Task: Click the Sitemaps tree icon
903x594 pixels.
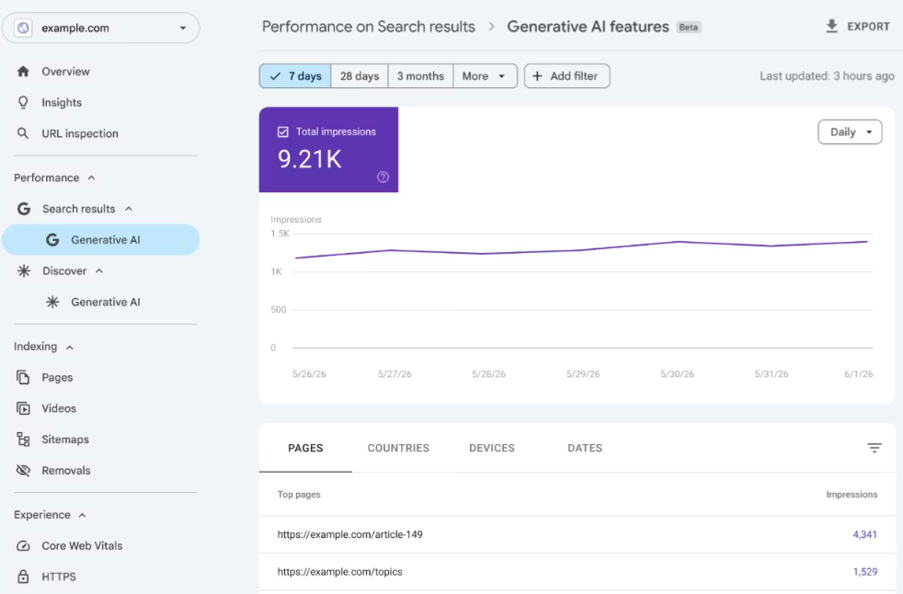Action: tap(23, 440)
